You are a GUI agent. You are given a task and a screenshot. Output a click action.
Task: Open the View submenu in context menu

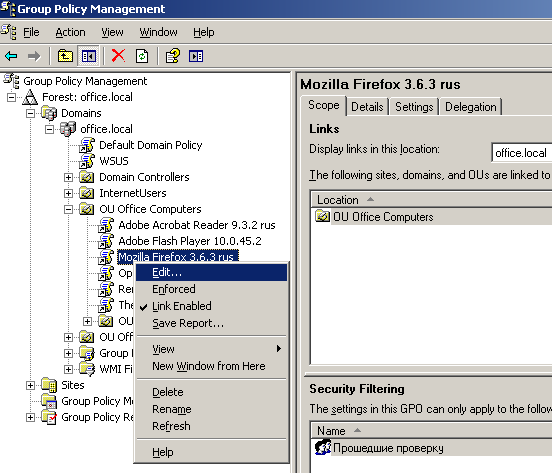coord(212,349)
